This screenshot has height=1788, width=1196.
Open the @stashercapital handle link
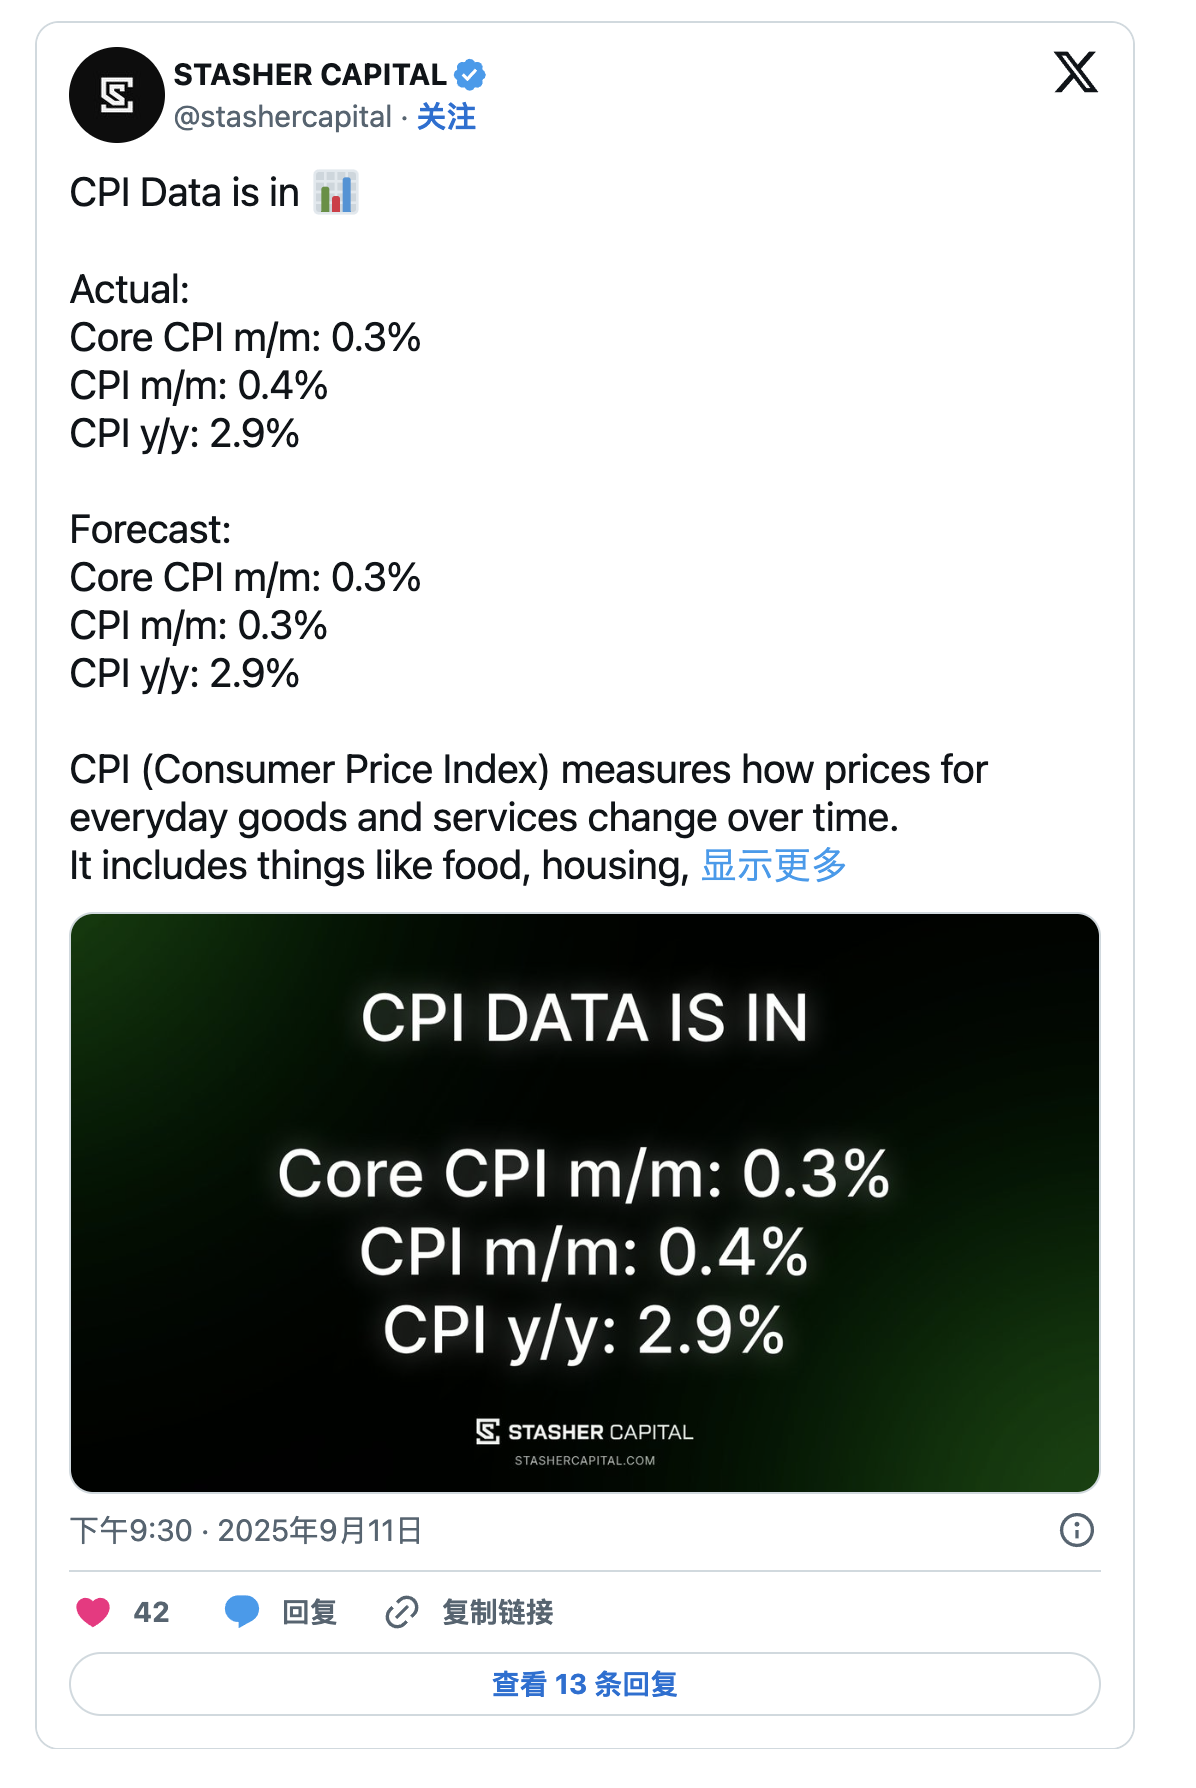[283, 117]
